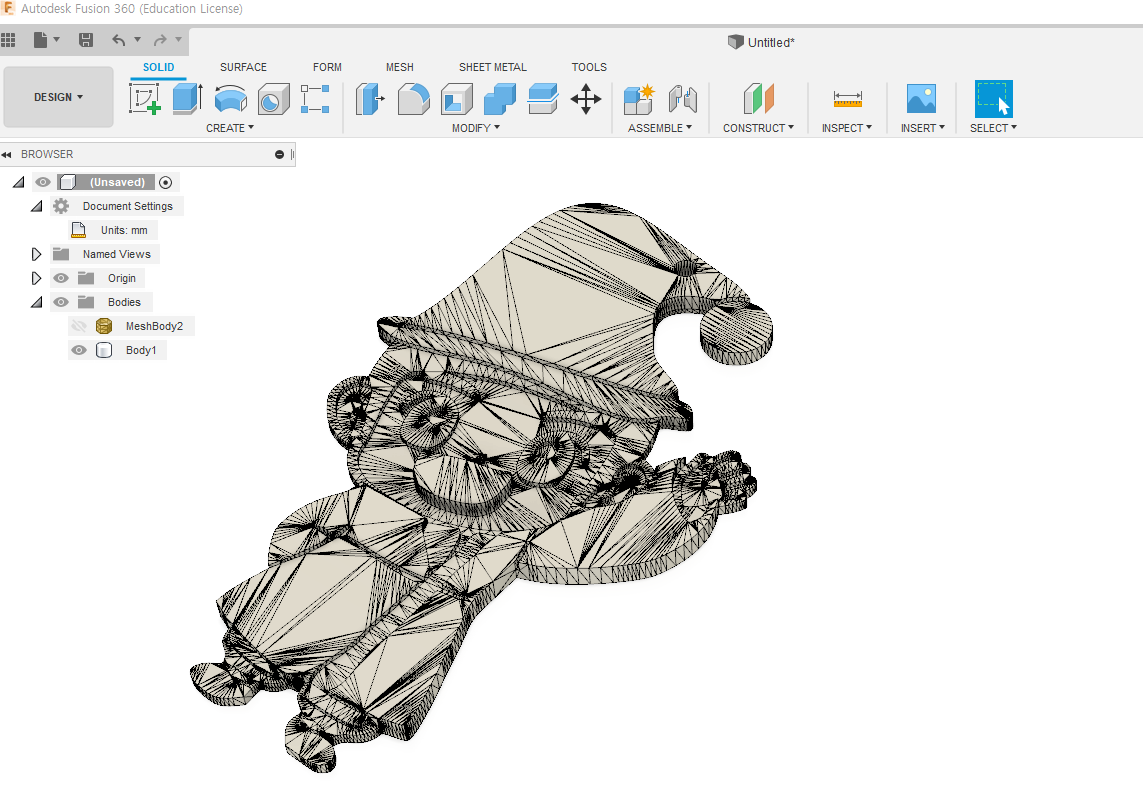Switch to the MESH tab

point(399,67)
